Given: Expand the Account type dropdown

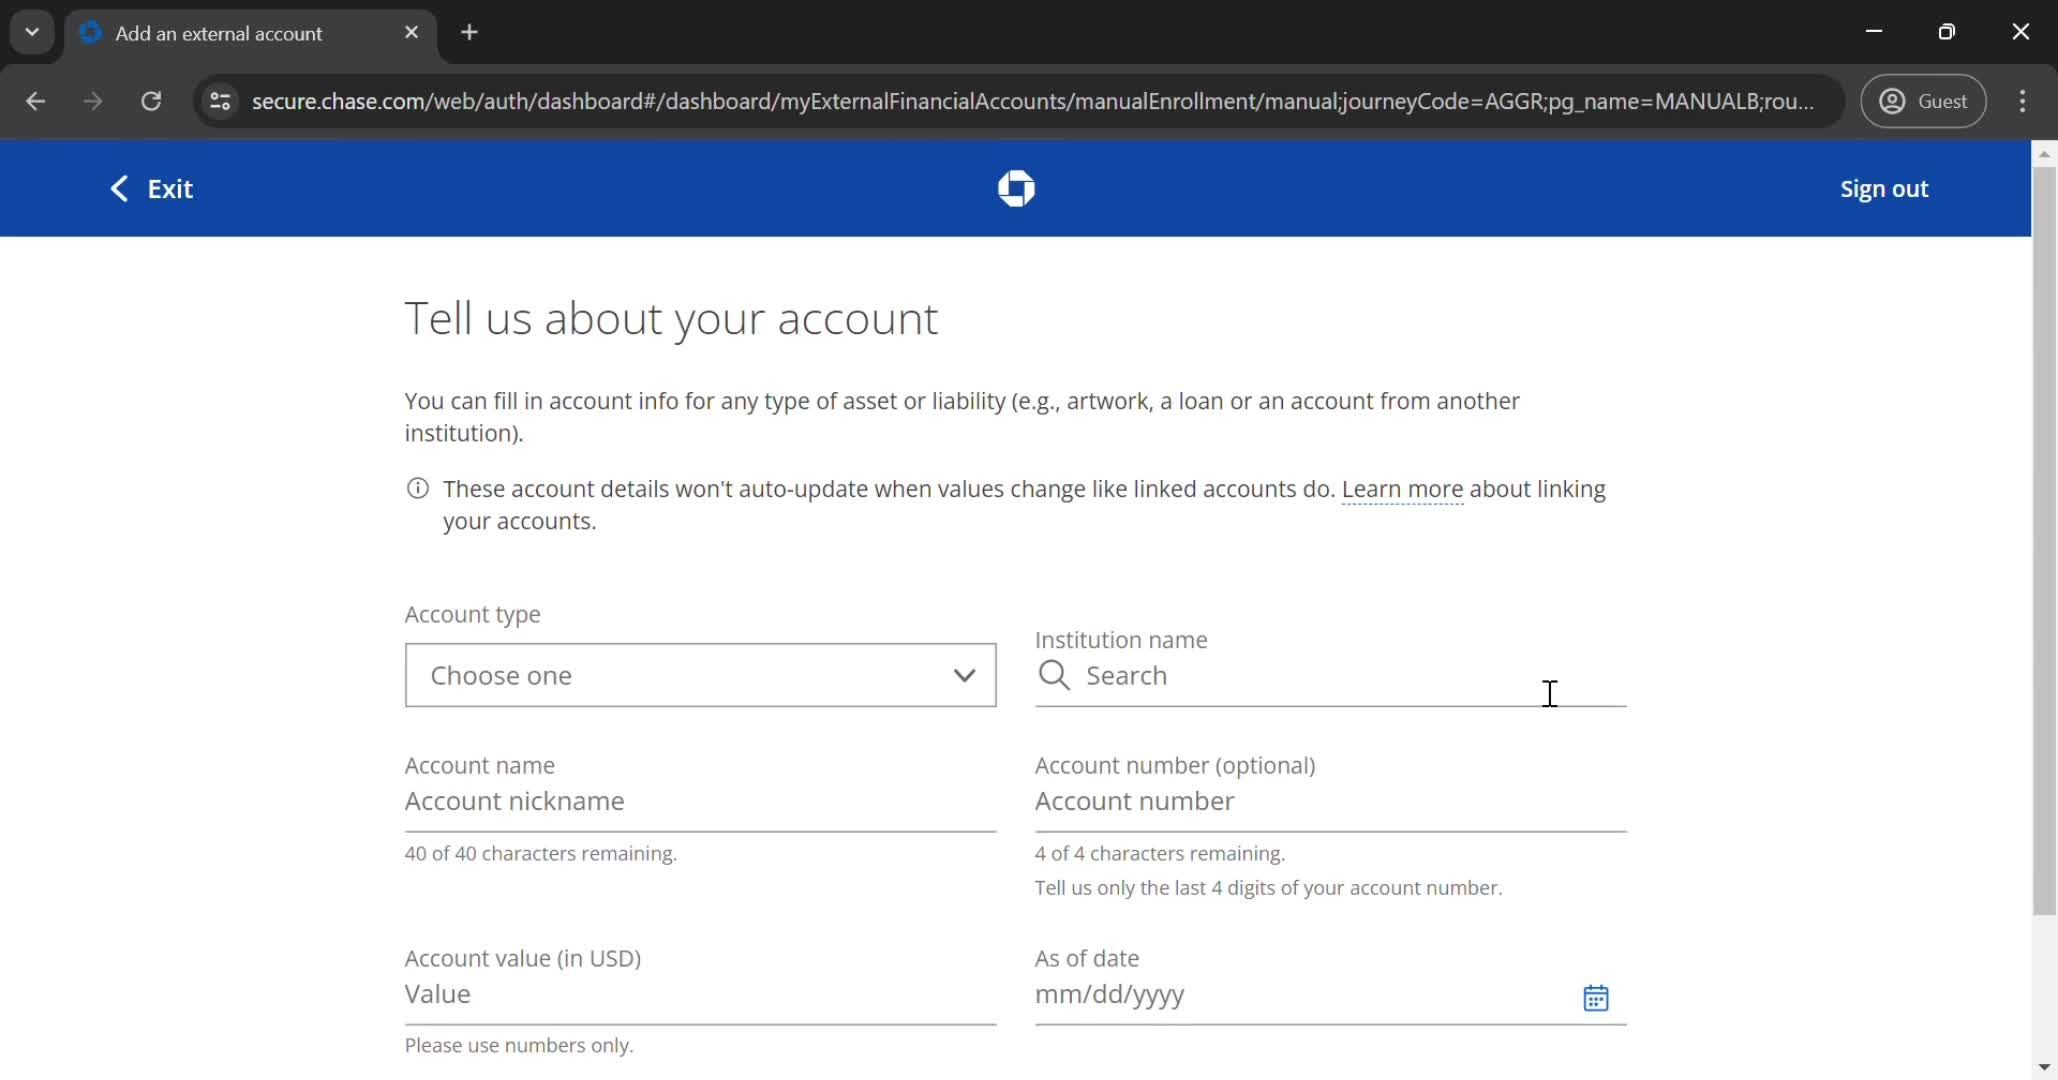Looking at the screenshot, I should point(701,674).
